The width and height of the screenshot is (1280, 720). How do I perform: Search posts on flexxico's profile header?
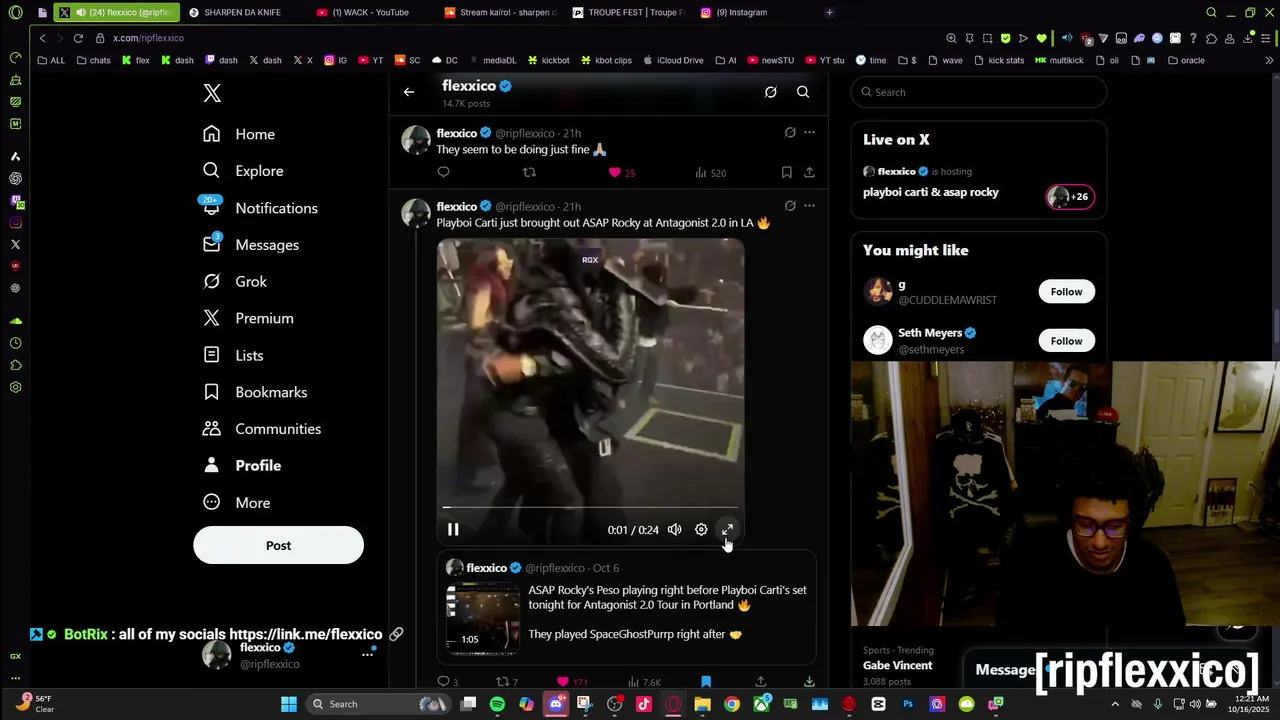(x=803, y=92)
